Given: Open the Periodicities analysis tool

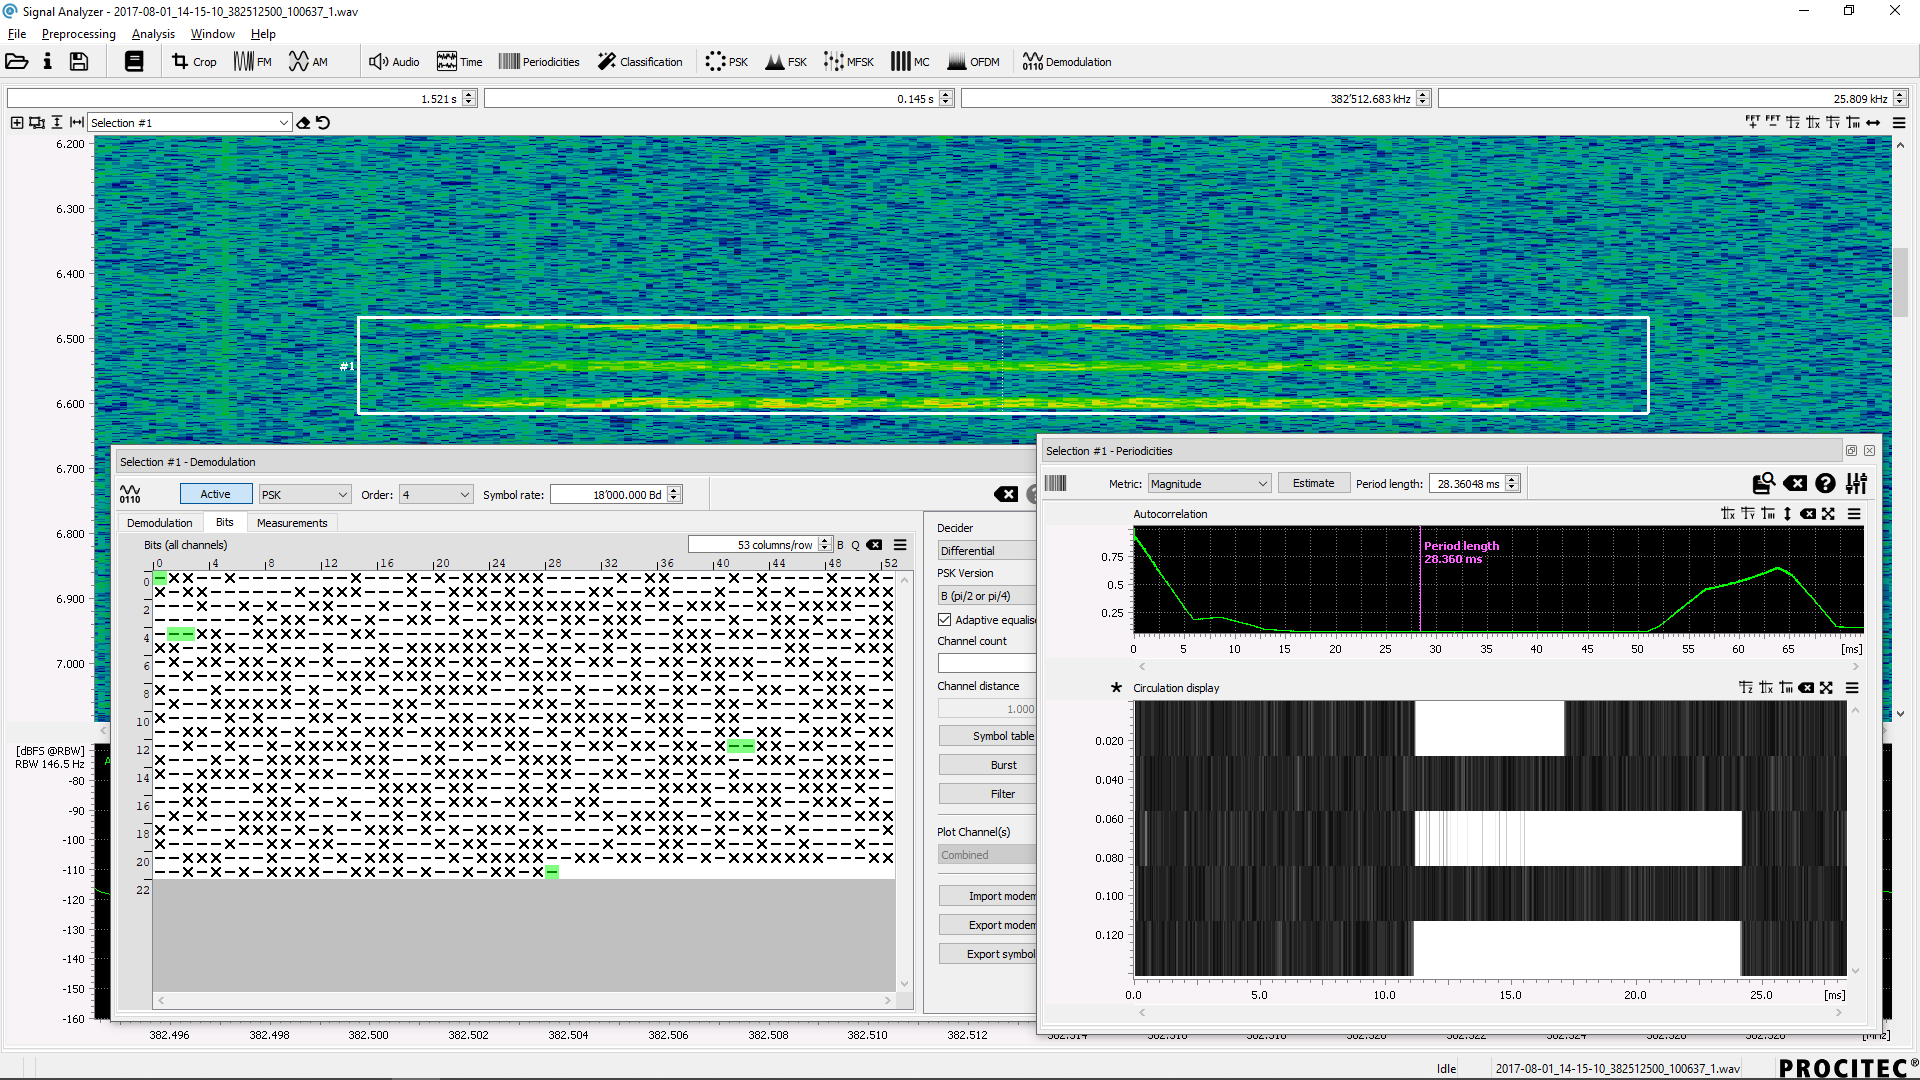Looking at the screenshot, I should (x=539, y=62).
